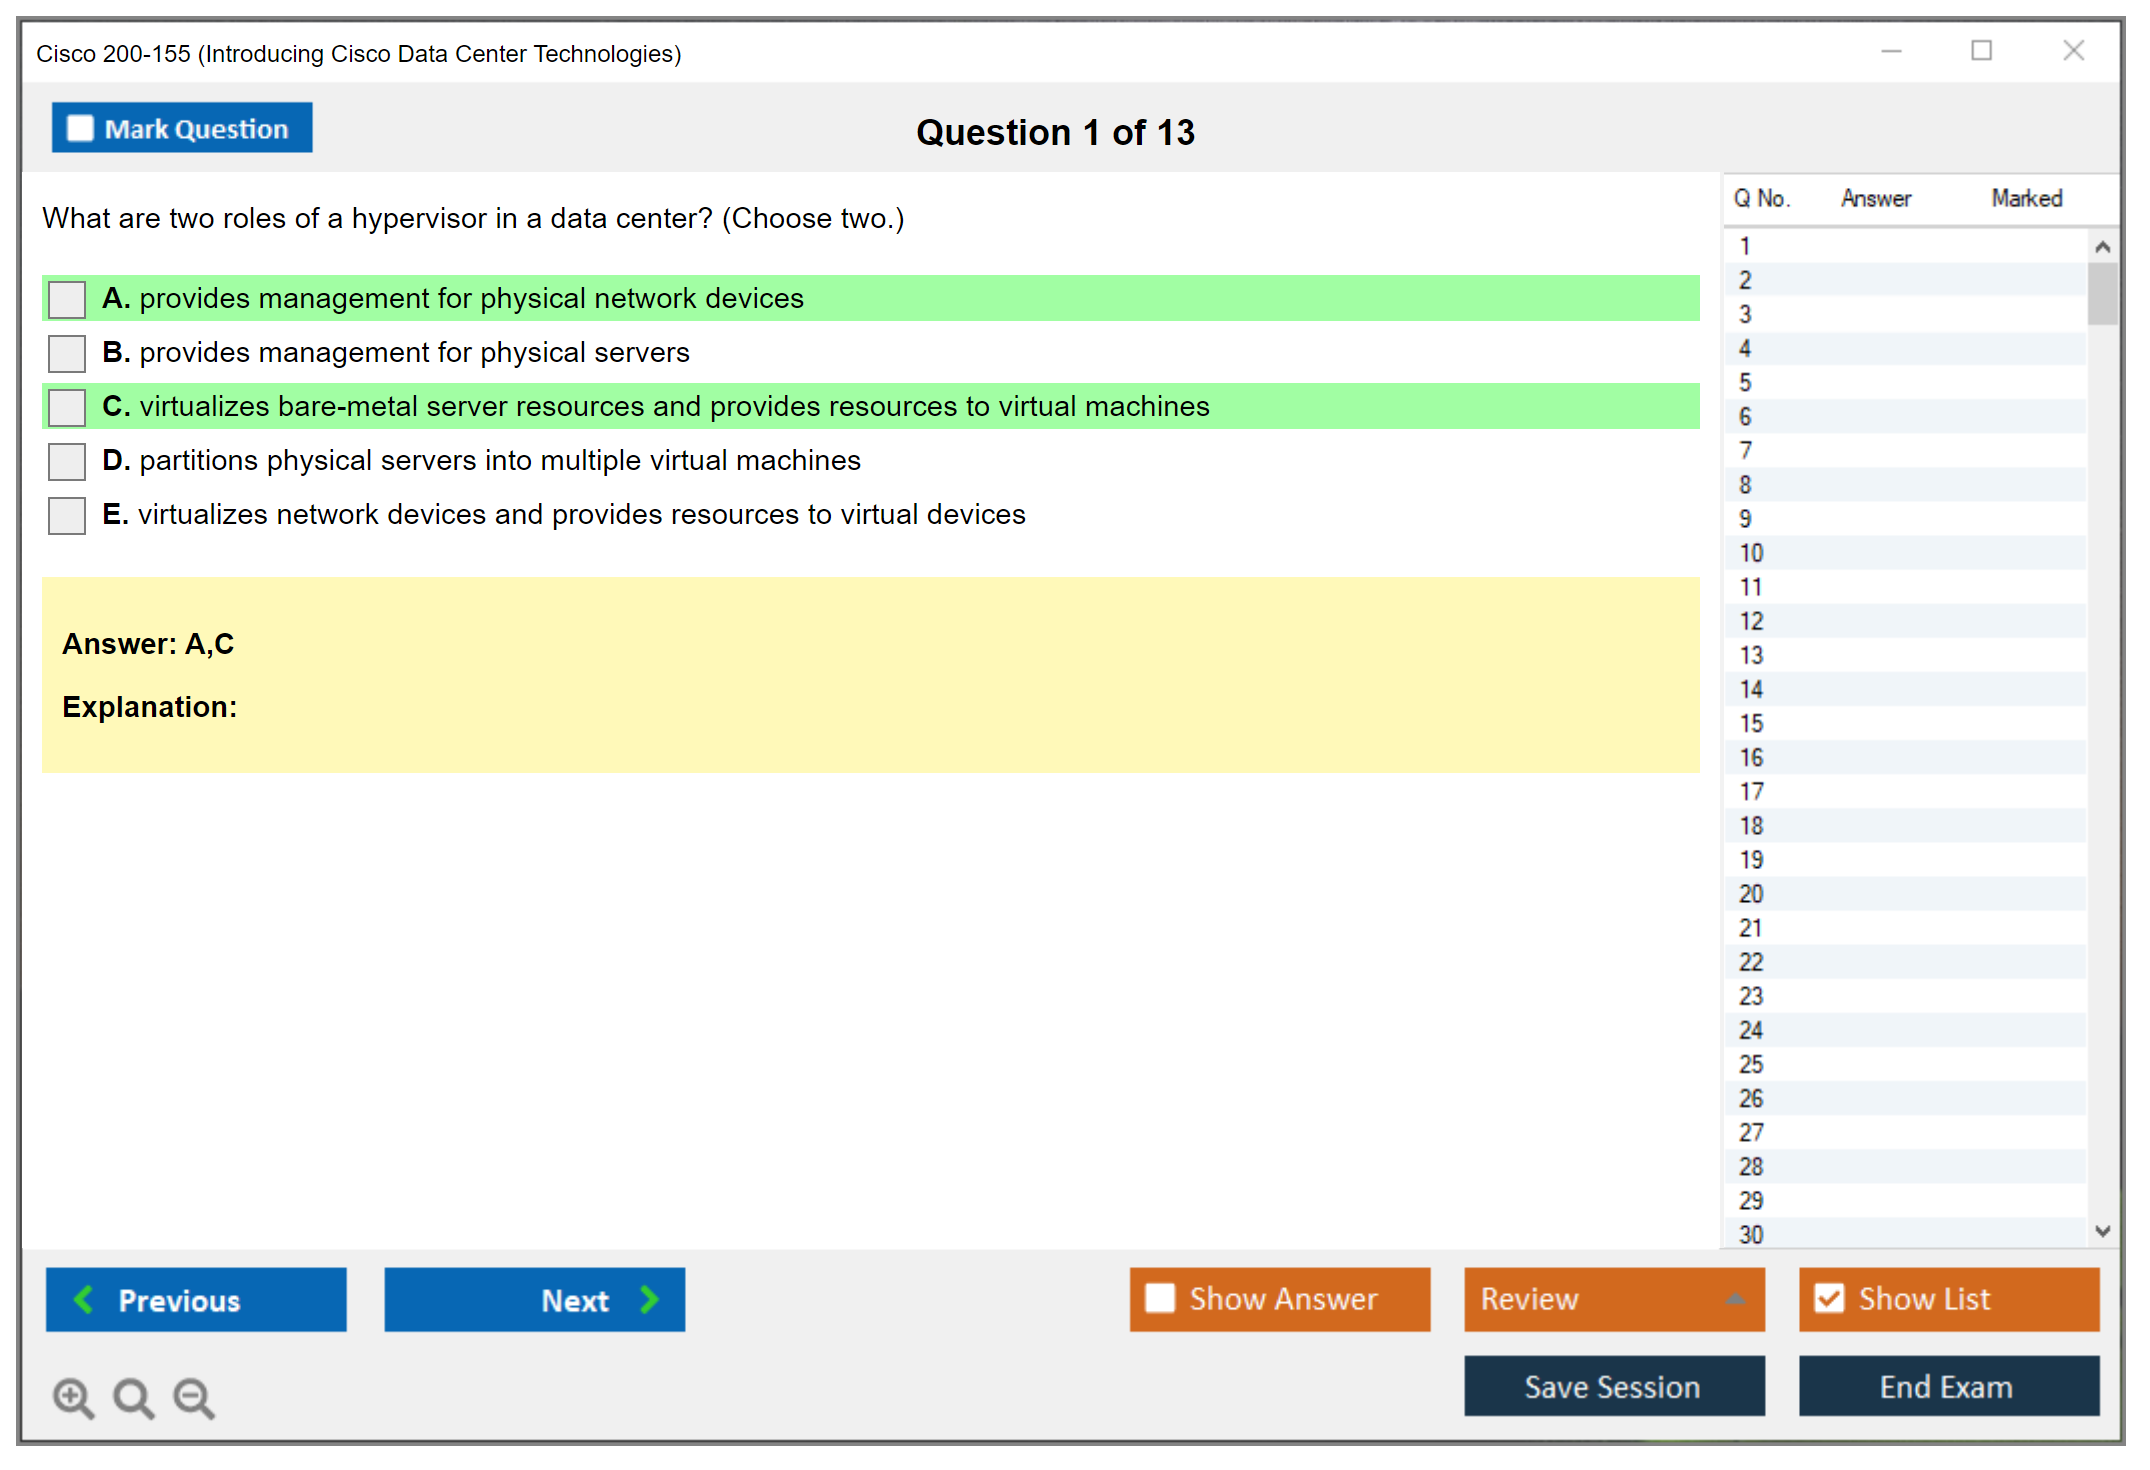Close the Cisco 200-155 exam window
Screen dimensions: 2150x1470
[2073, 51]
